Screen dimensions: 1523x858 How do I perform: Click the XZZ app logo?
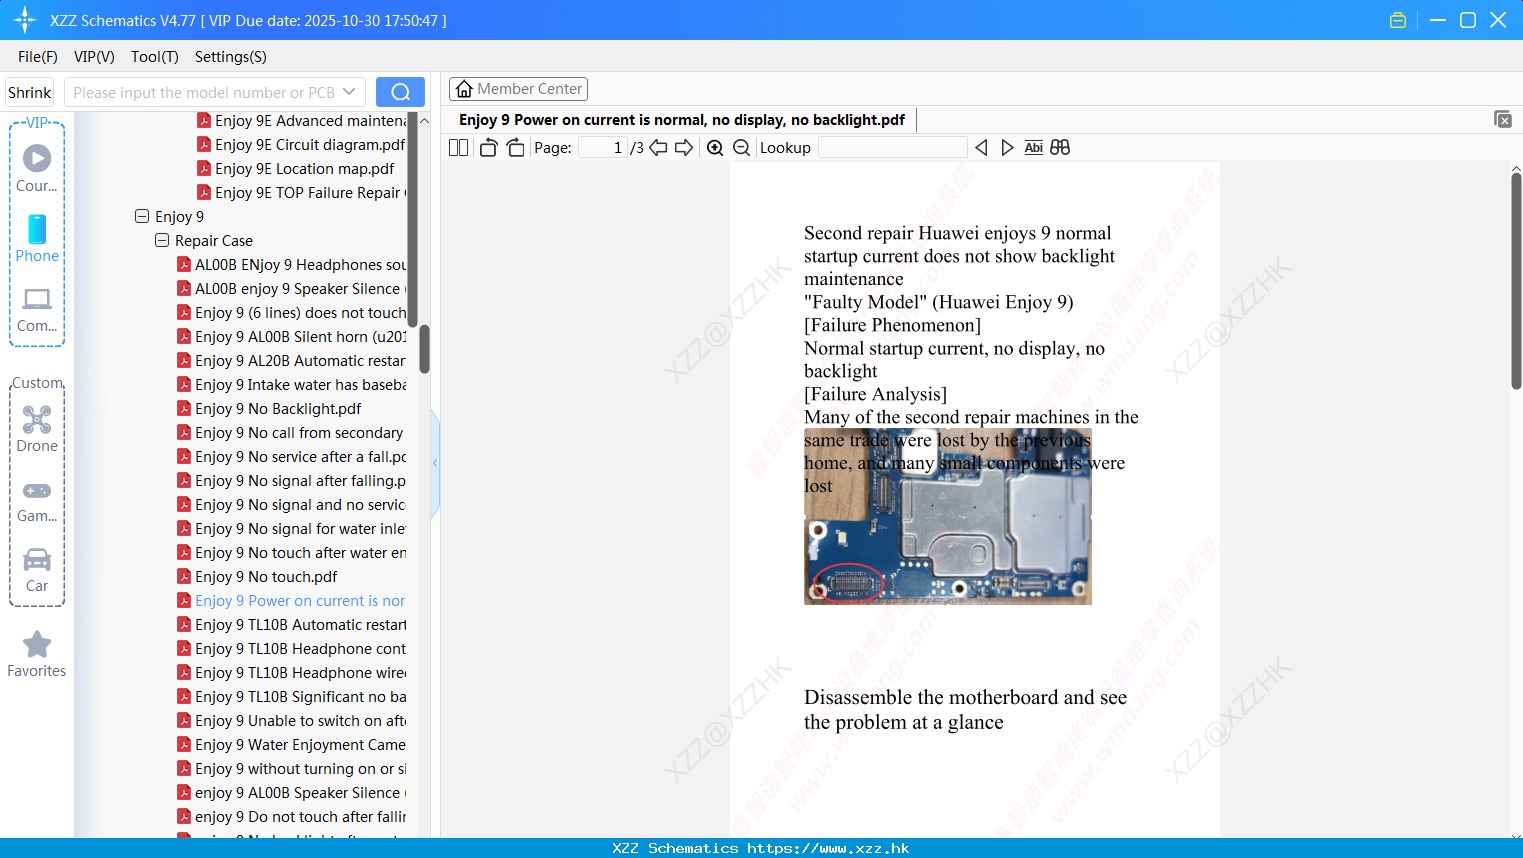[25, 20]
